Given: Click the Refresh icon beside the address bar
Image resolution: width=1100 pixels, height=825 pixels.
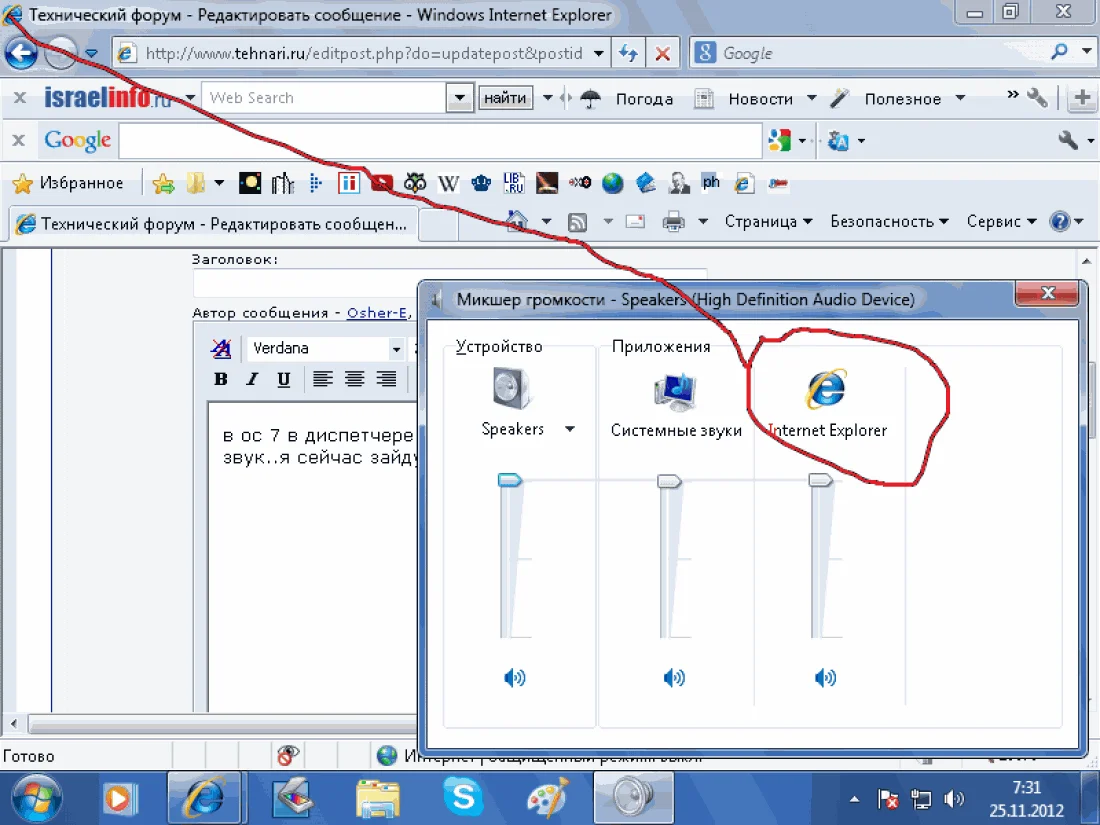Looking at the screenshot, I should [x=629, y=53].
